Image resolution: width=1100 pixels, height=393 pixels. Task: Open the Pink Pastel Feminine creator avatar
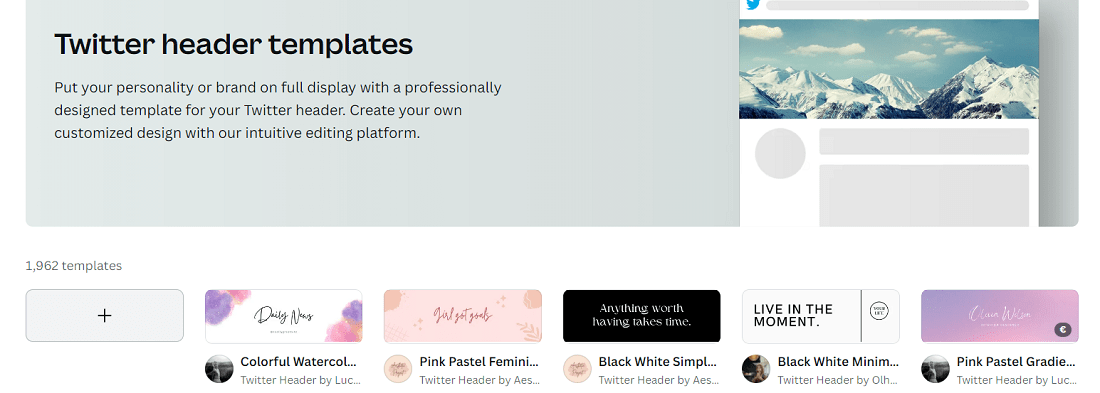click(x=398, y=369)
